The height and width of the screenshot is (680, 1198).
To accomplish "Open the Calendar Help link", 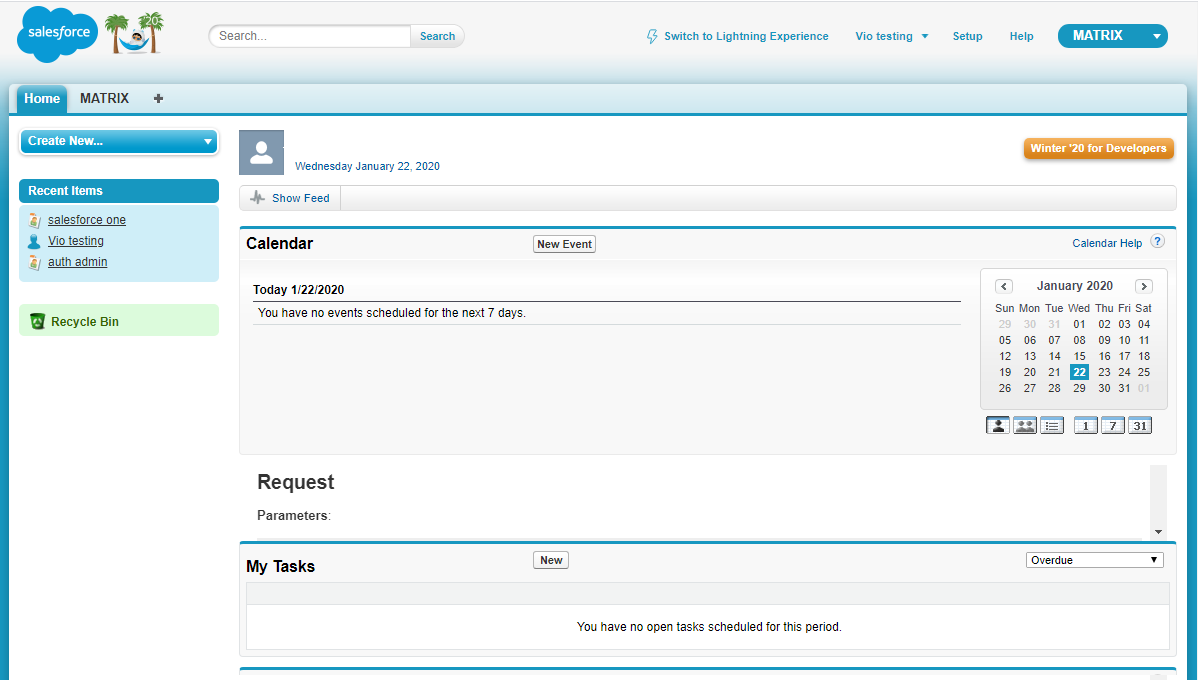I will (x=1107, y=243).
